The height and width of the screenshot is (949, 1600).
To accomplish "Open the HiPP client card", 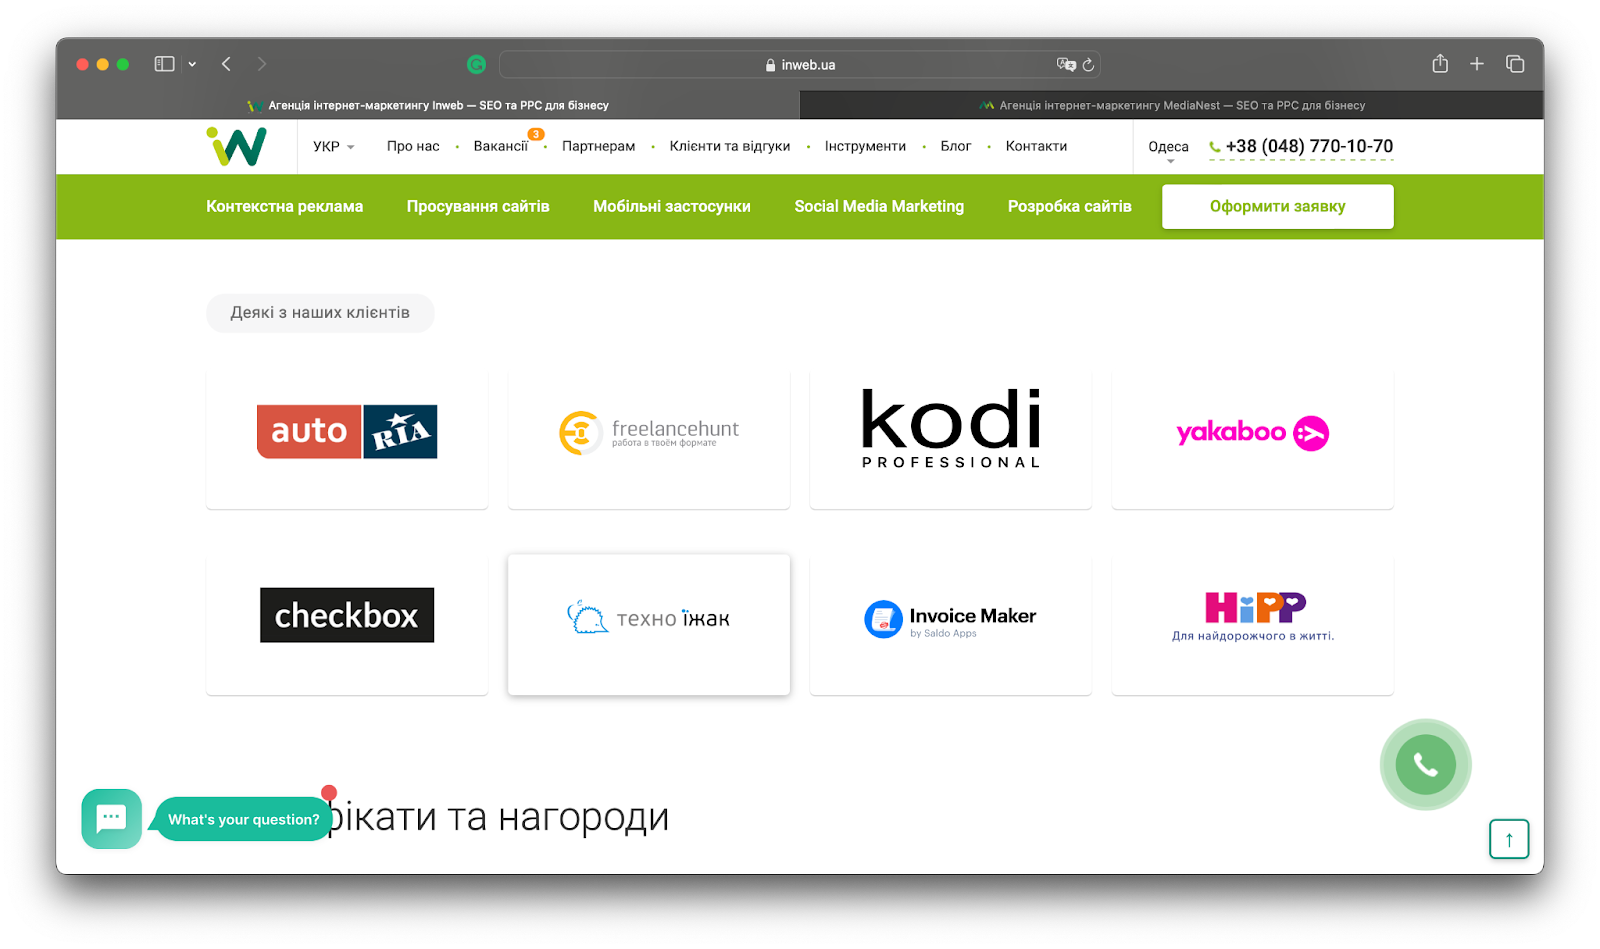I will click(1253, 625).
